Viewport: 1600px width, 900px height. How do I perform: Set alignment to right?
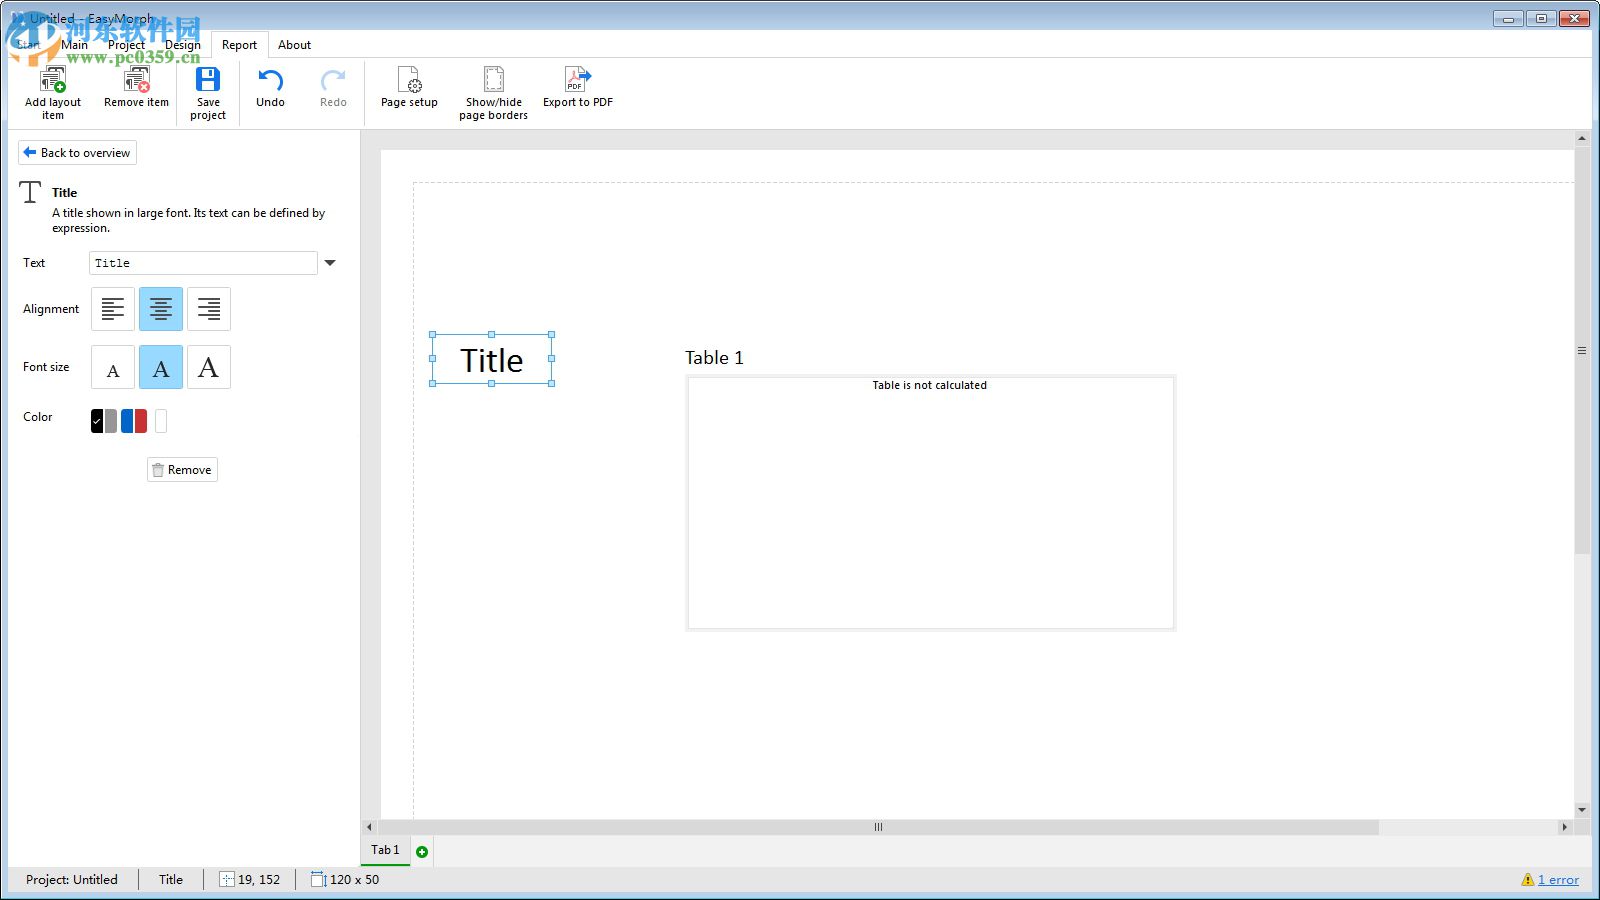(209, 309)
